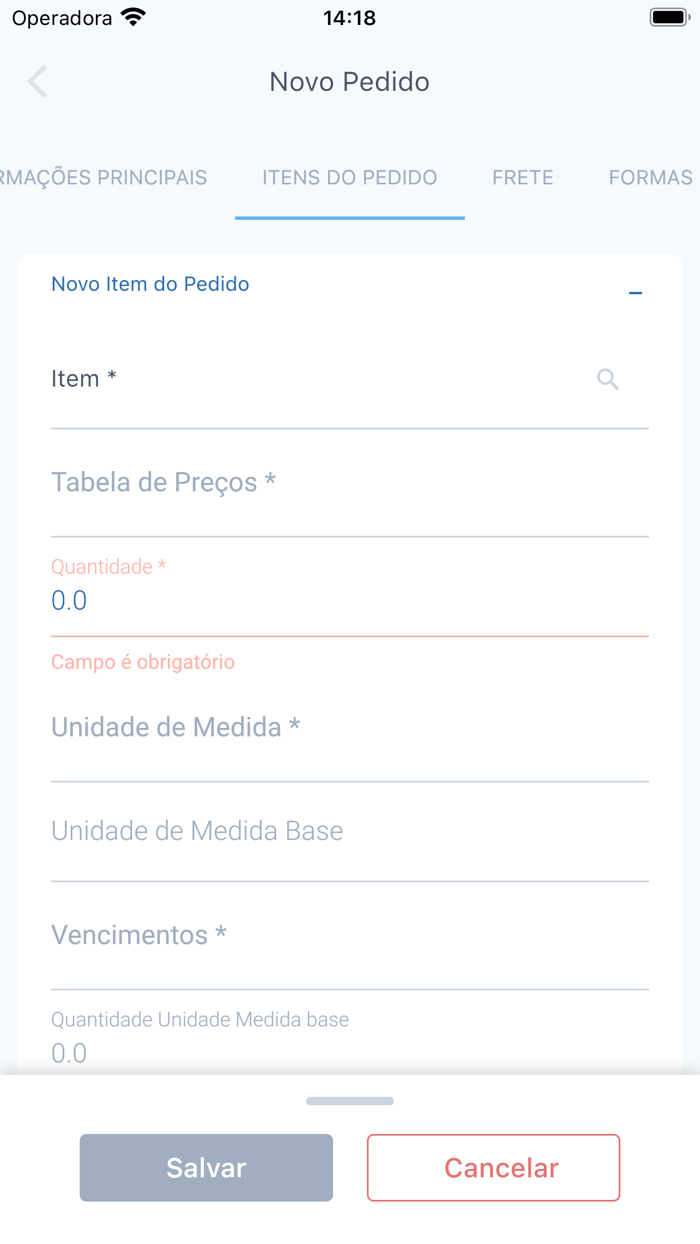Switch to the ITENS DO PEDIDO tab

[349, 177]
